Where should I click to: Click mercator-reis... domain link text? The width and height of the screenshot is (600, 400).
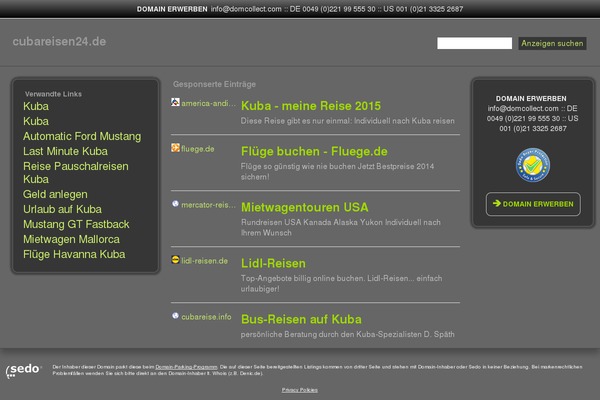coord(208,205)
